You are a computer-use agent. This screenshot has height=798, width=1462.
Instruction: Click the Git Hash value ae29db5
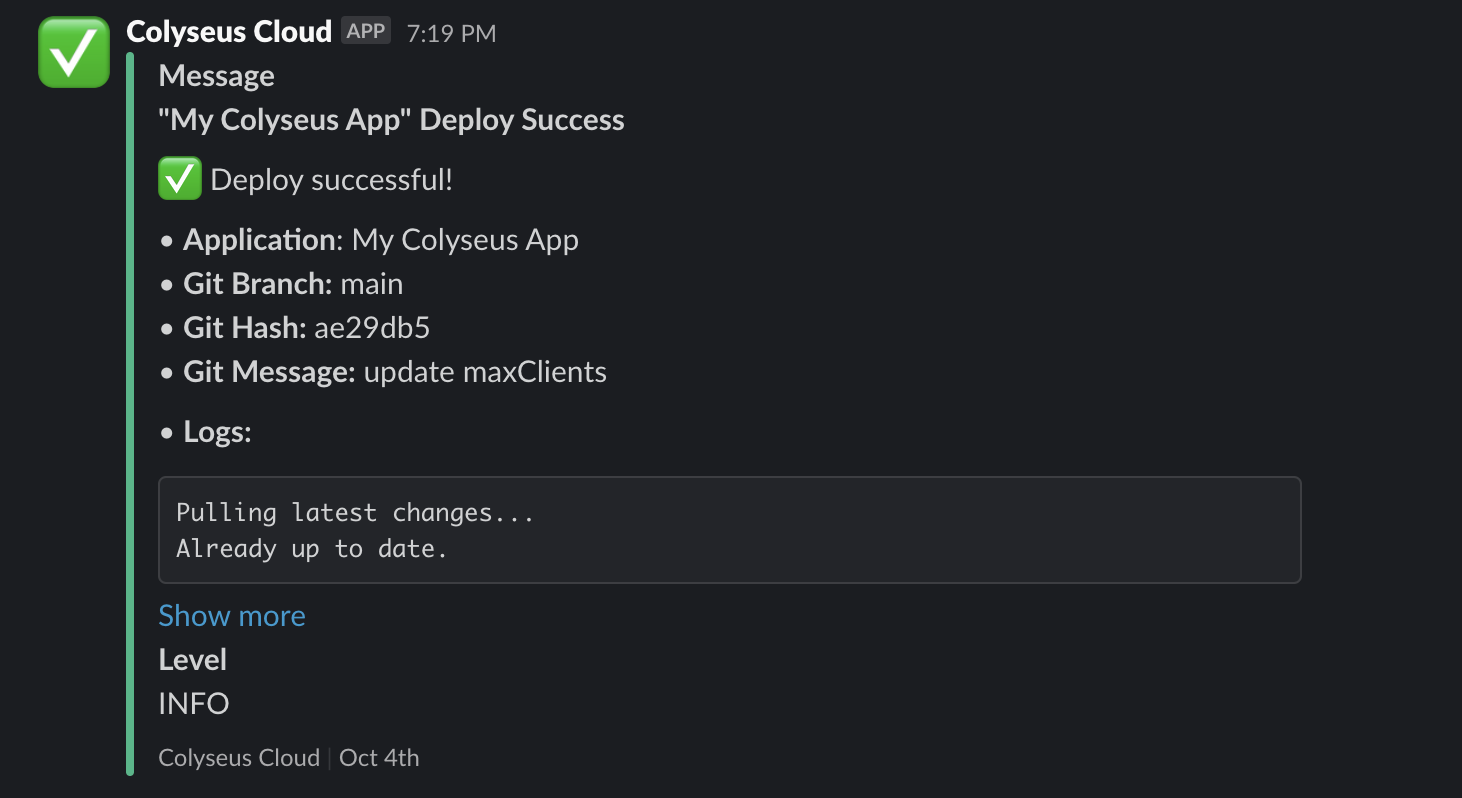(372, 328)
